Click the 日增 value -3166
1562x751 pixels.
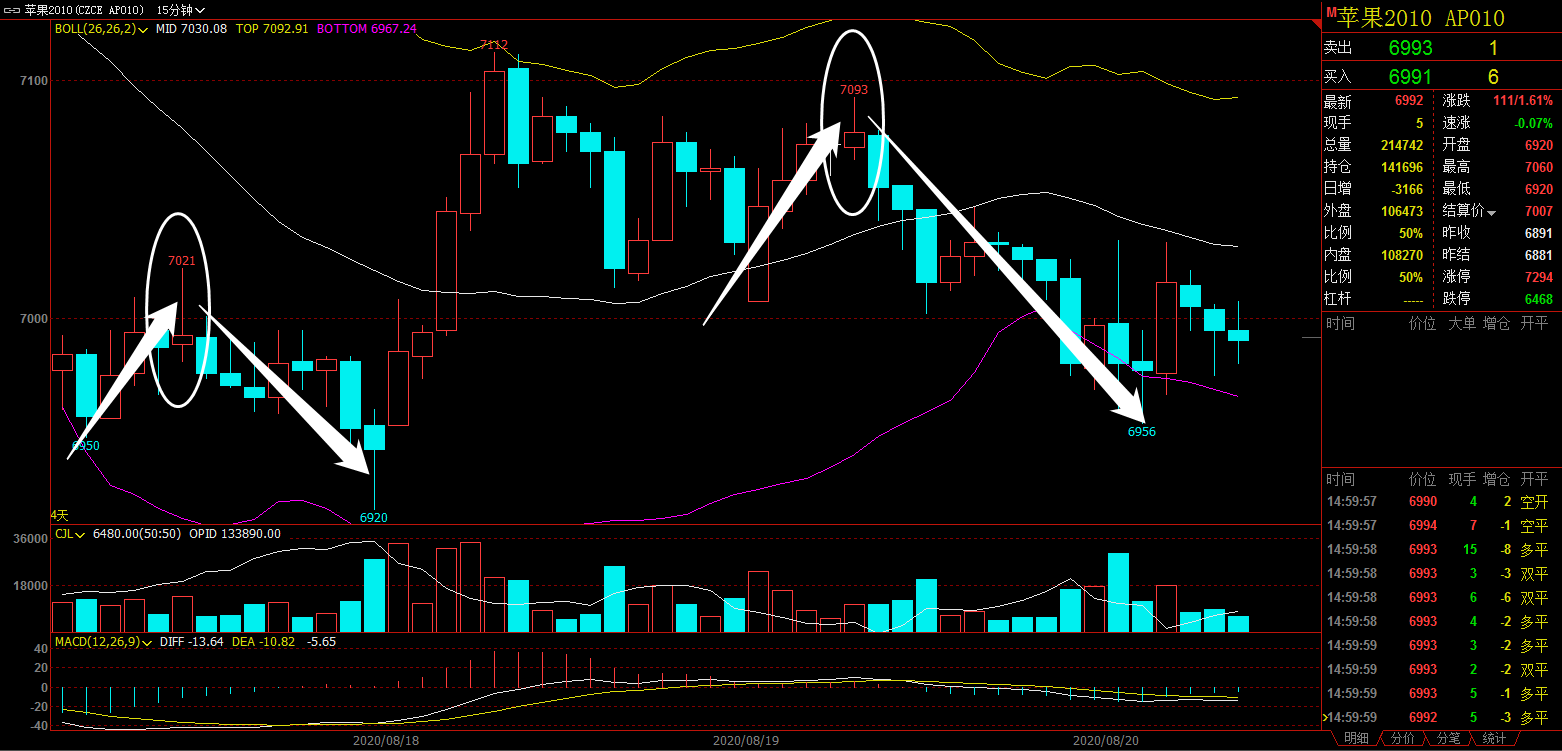(x=1405, y=189)
